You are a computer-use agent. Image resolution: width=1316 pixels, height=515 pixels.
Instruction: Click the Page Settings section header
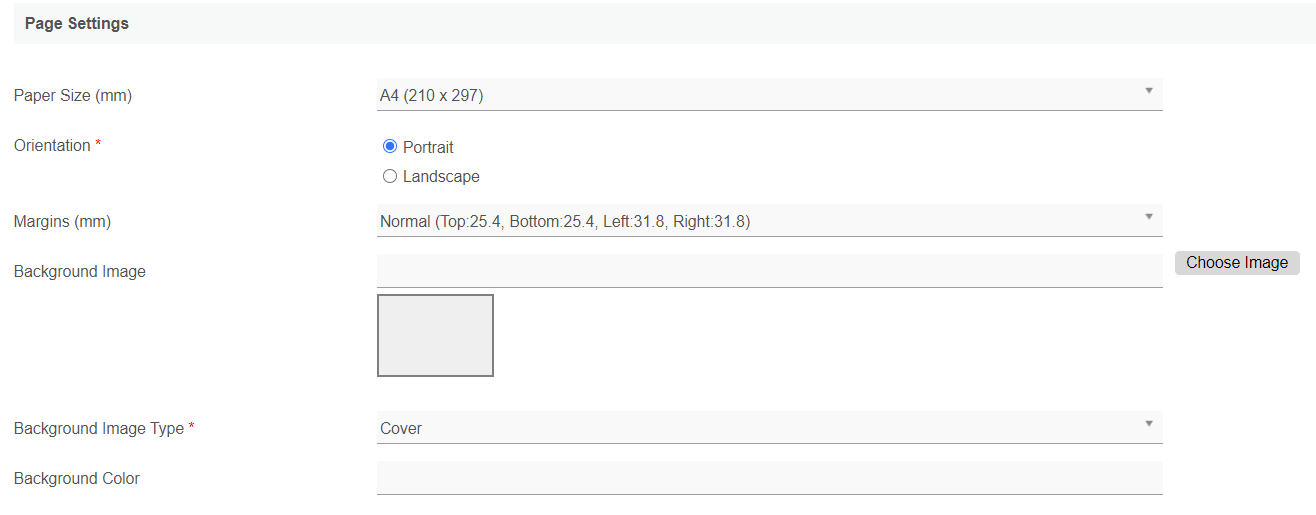[x=77, y=23]
